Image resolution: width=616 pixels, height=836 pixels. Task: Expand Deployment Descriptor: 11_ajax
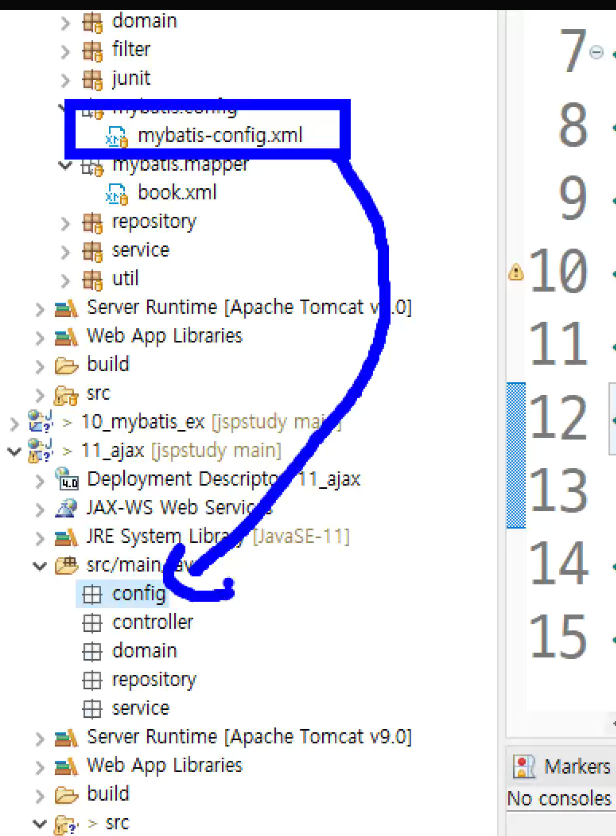click(x=40, y=480)
